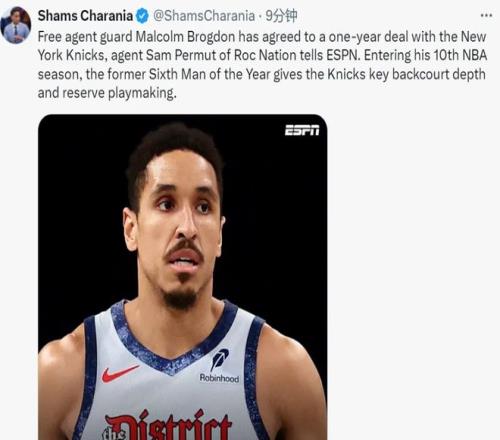Viewport: 500px width, 440px height.
Task: Click the ESPN logo watermark in photo
Action: coord(302,130)
